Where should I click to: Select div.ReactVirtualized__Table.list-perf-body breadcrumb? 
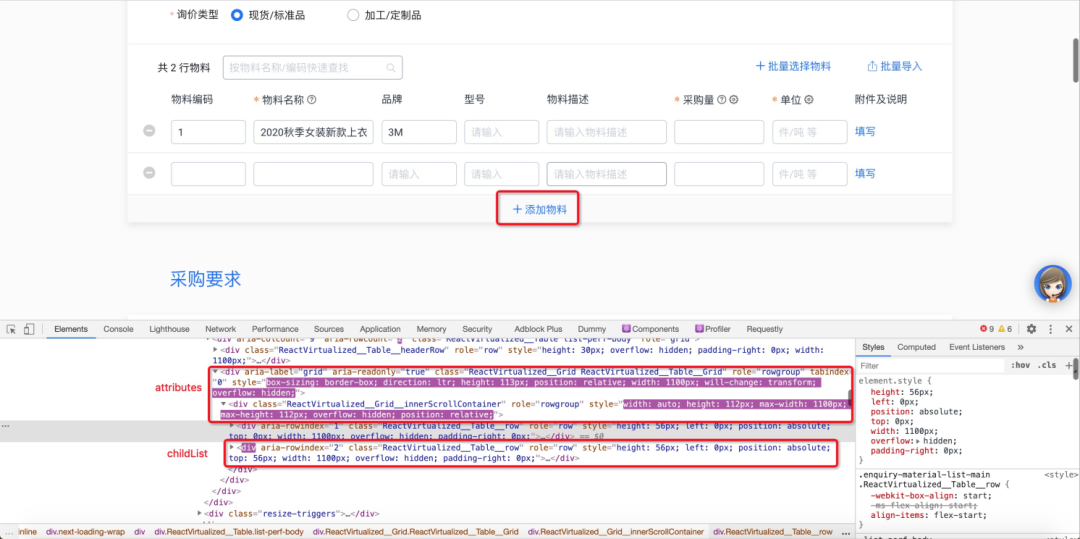(x=229, y=532)
